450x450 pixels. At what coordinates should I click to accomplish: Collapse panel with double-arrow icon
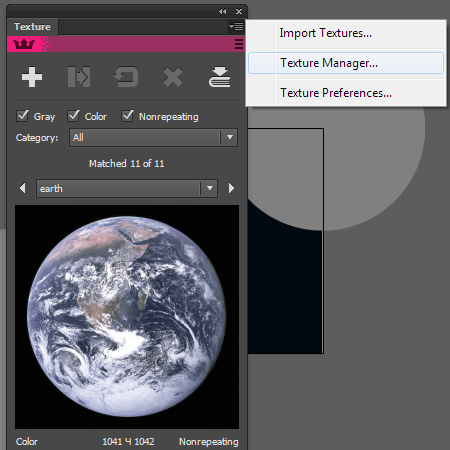(x=222, y=11)
